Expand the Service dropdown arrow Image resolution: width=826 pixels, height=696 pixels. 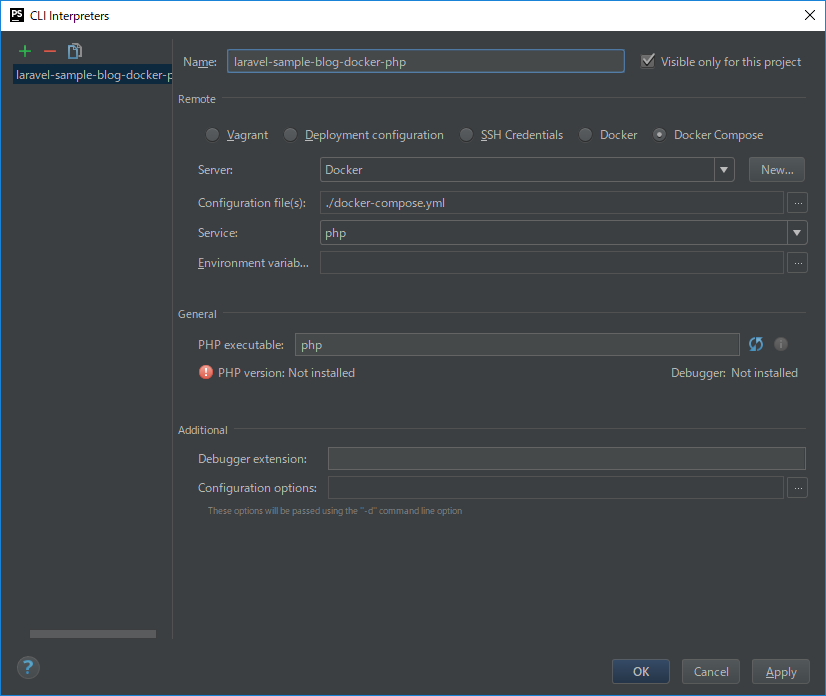coord(797,233)
